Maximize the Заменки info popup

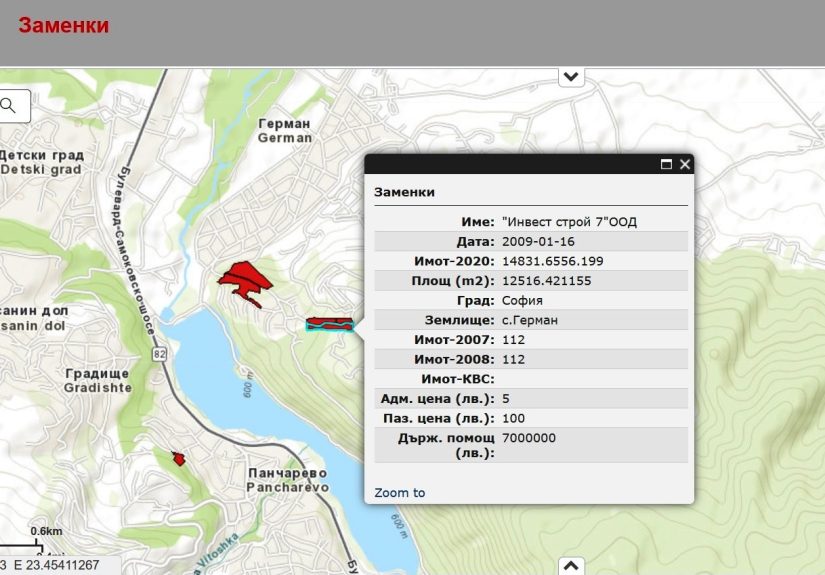666,165
